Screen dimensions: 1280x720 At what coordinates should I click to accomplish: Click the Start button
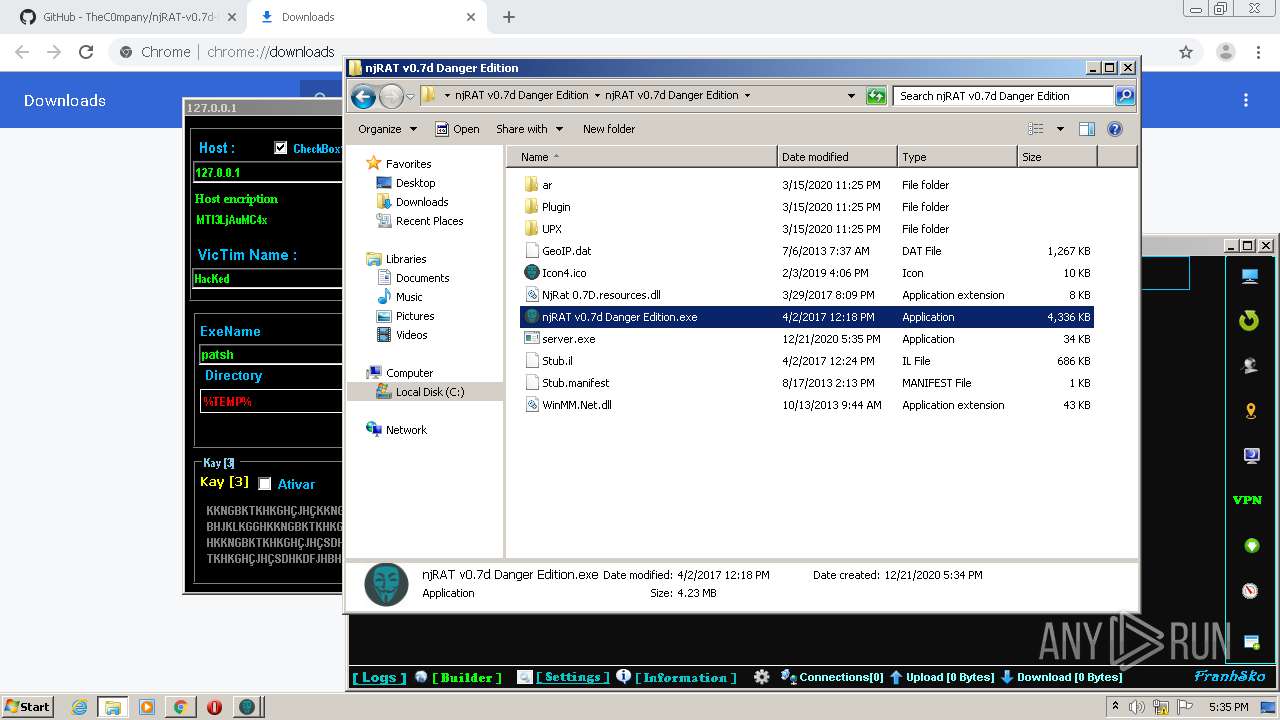pos(28,706)
